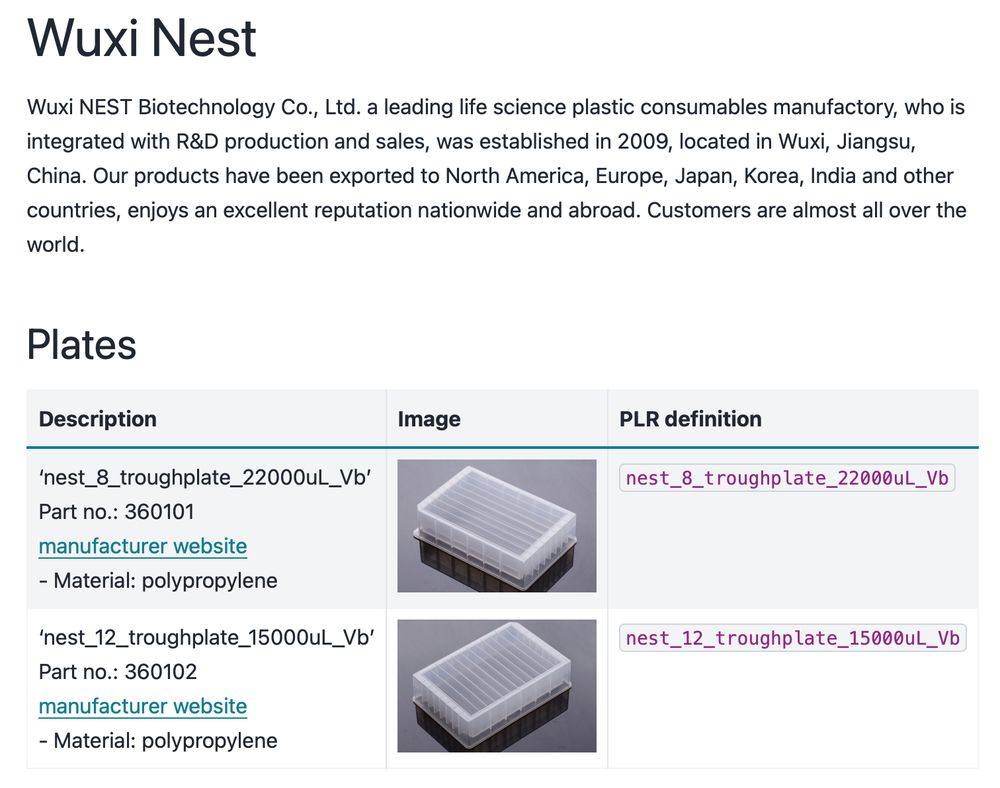Click the Plates section heading
The width and height of the screenshot is (1000, 788).
82,345
